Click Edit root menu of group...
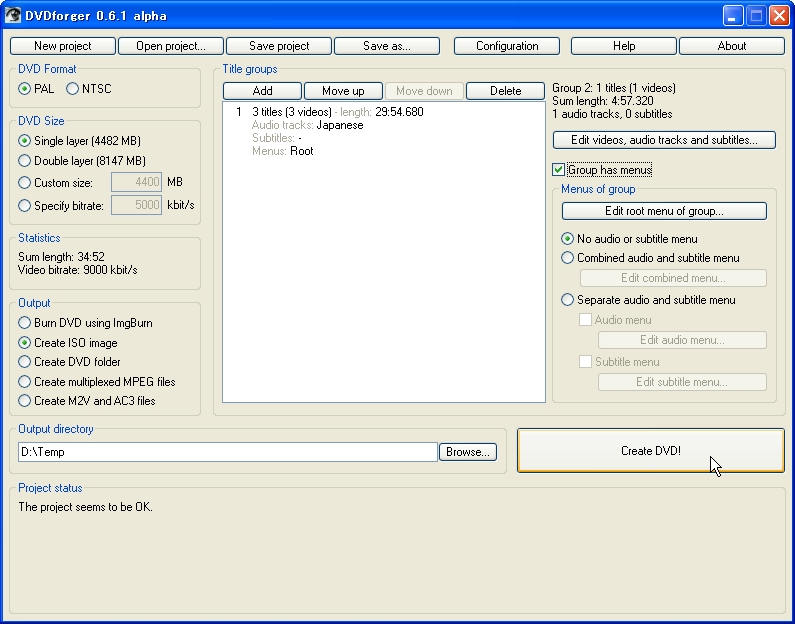Image resolution: width=795 pixels, height=624 pixels. pyautogui.click(x=664, y=211)
